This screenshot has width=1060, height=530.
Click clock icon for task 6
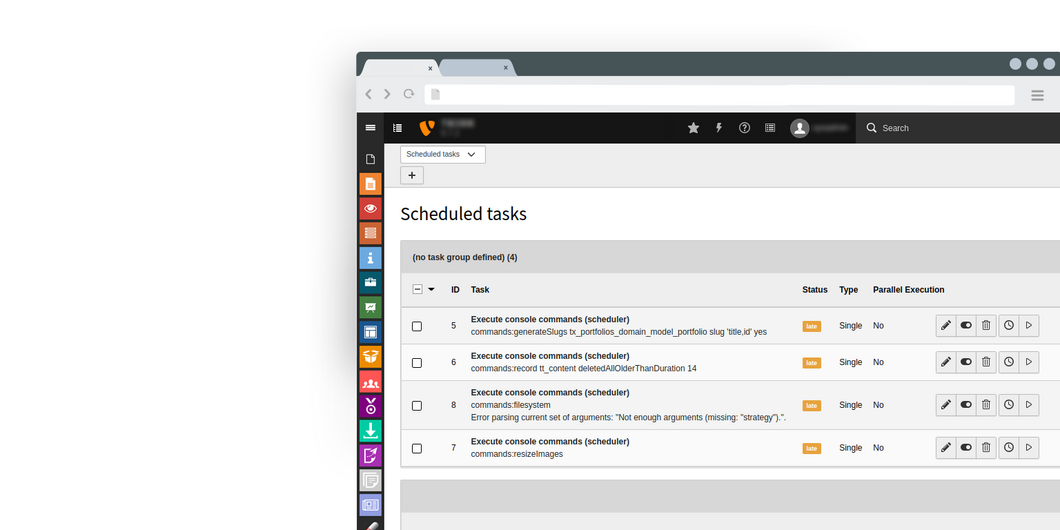[x=1009, y=362]
